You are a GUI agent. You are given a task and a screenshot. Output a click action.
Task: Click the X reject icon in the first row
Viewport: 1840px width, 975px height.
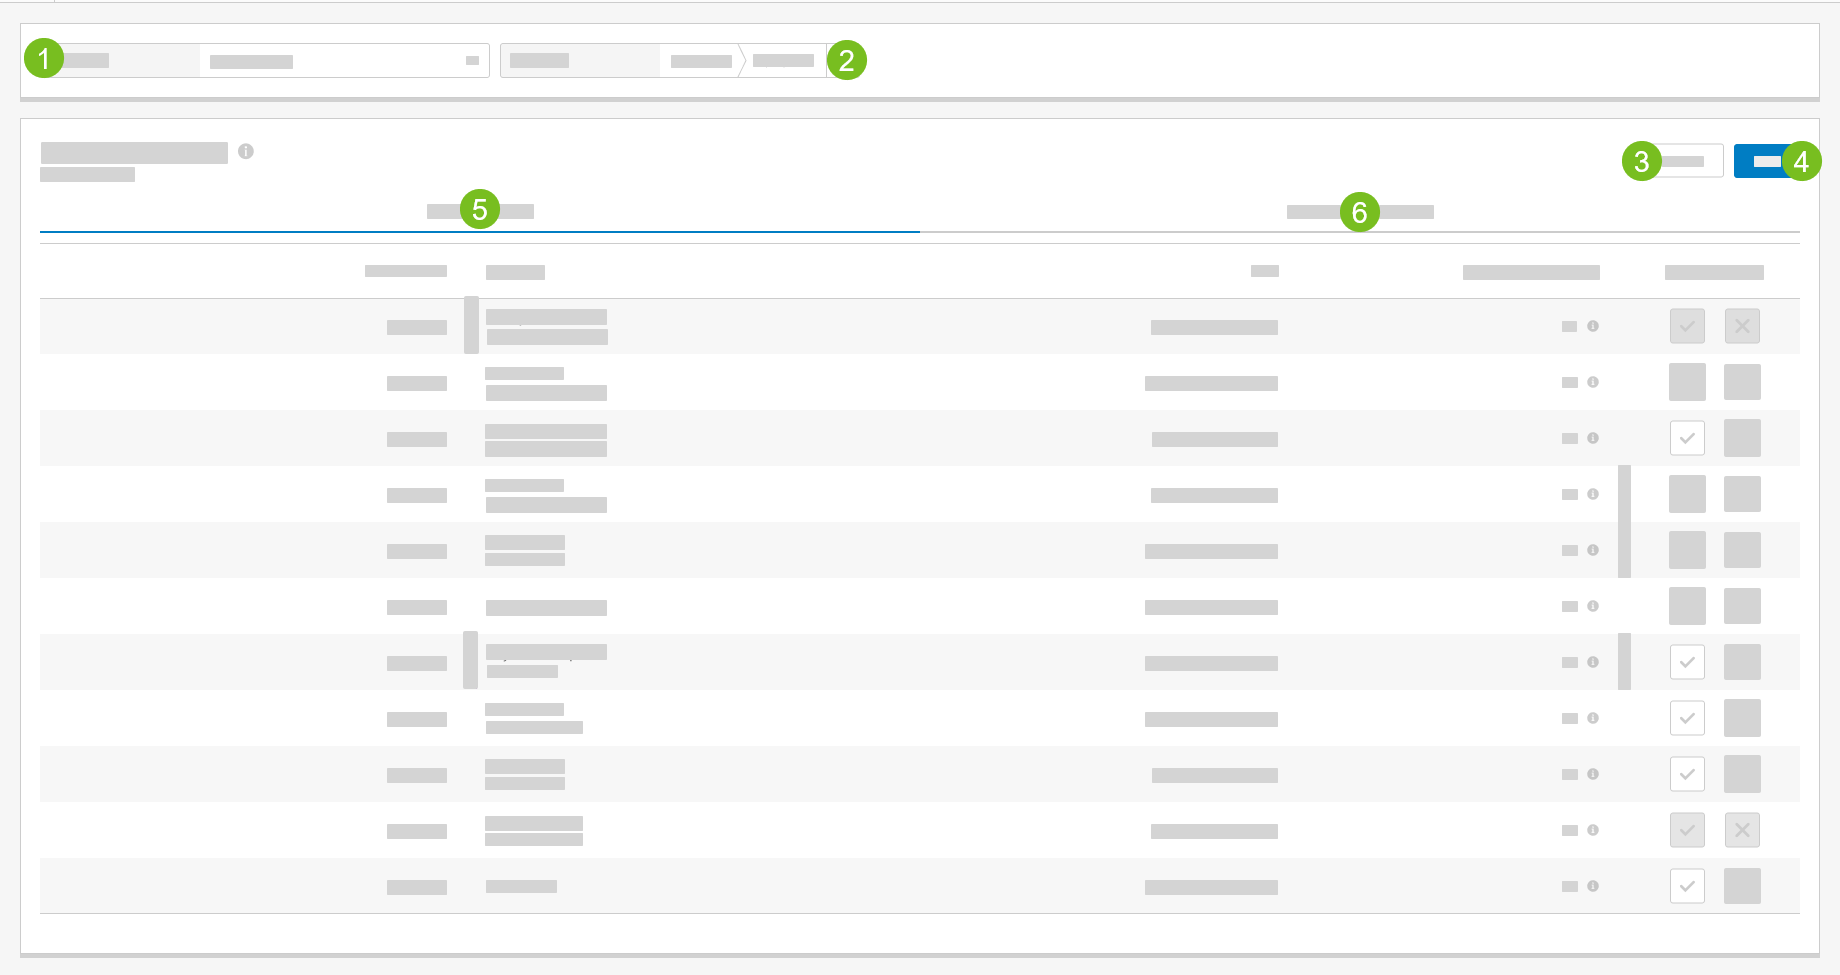(1742, 326)
